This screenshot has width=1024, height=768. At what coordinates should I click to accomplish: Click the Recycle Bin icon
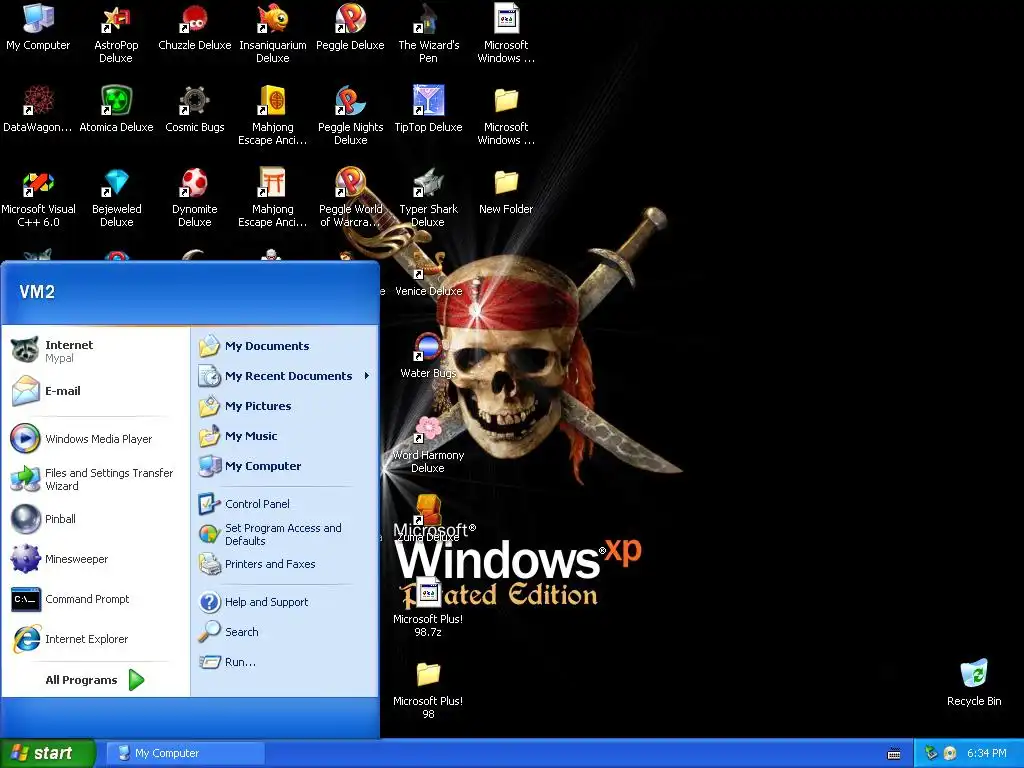974,675
